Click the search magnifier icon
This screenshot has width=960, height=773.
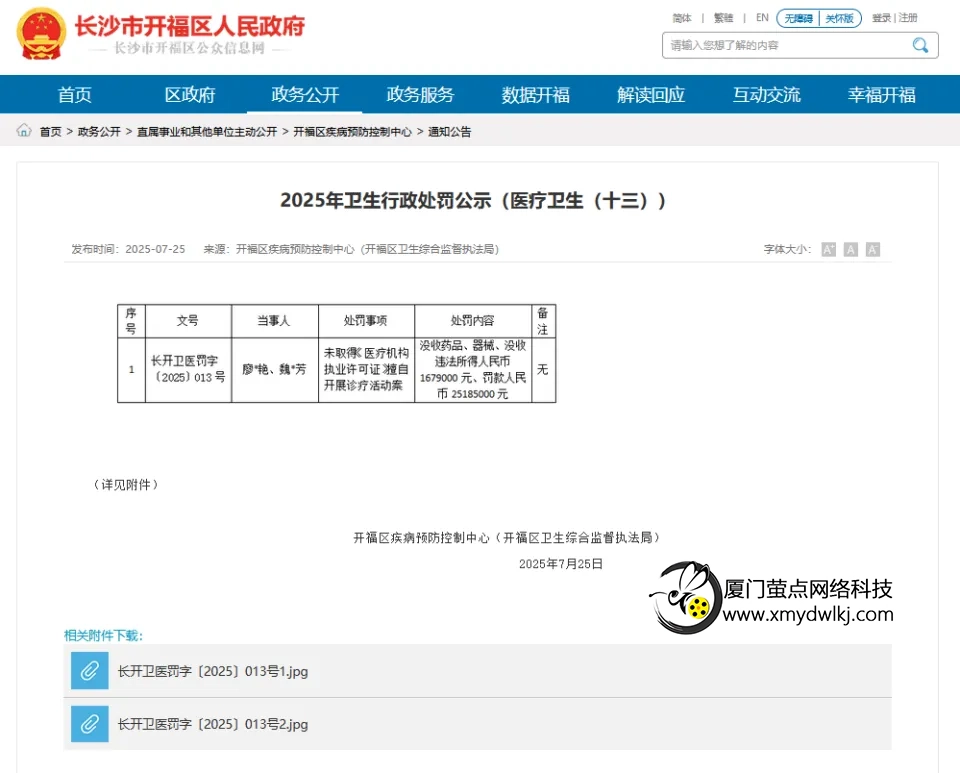920,45
